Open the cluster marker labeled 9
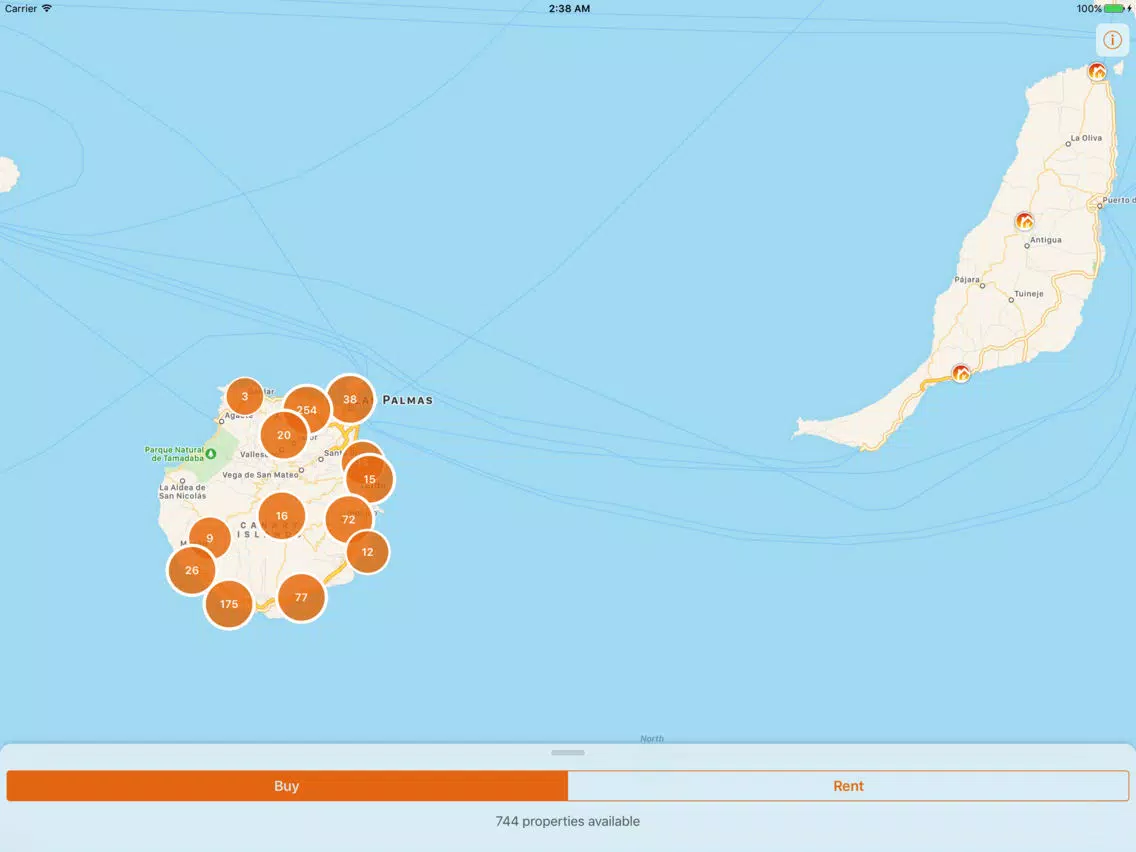Image resolution: width=1136 pixels, height=852 pixels. pyautogui.click(x=209, y=538)
